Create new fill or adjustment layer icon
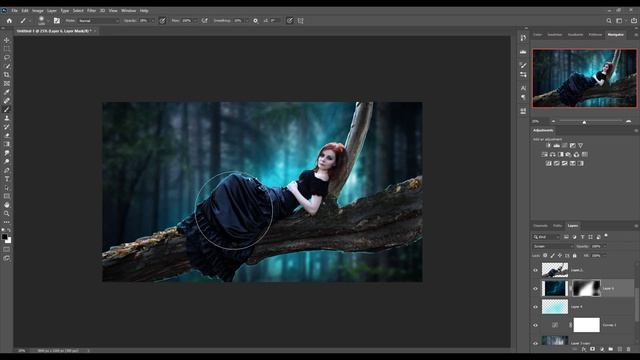This screenshot has height=360, width=640. (602, 349)
